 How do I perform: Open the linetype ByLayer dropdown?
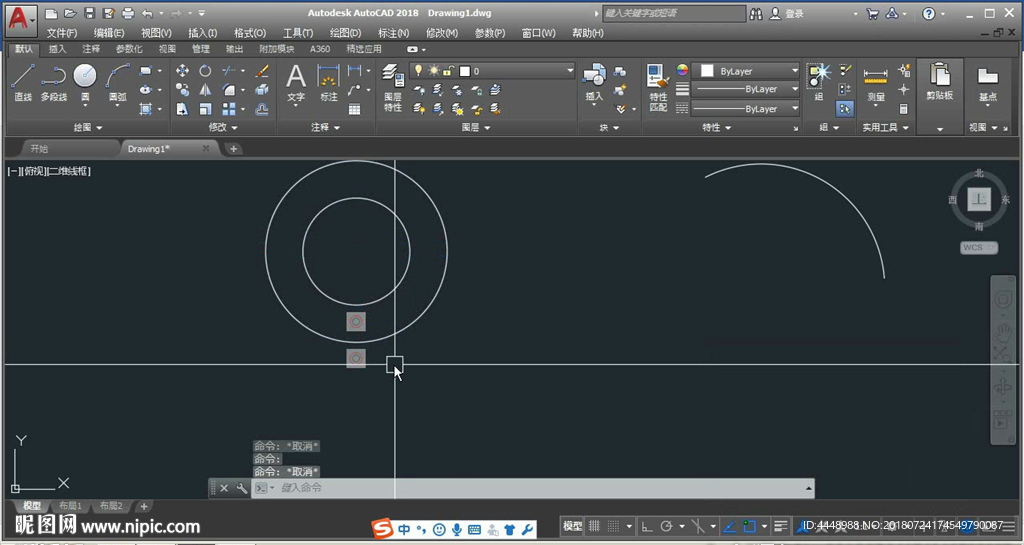[x=745, y=108]
